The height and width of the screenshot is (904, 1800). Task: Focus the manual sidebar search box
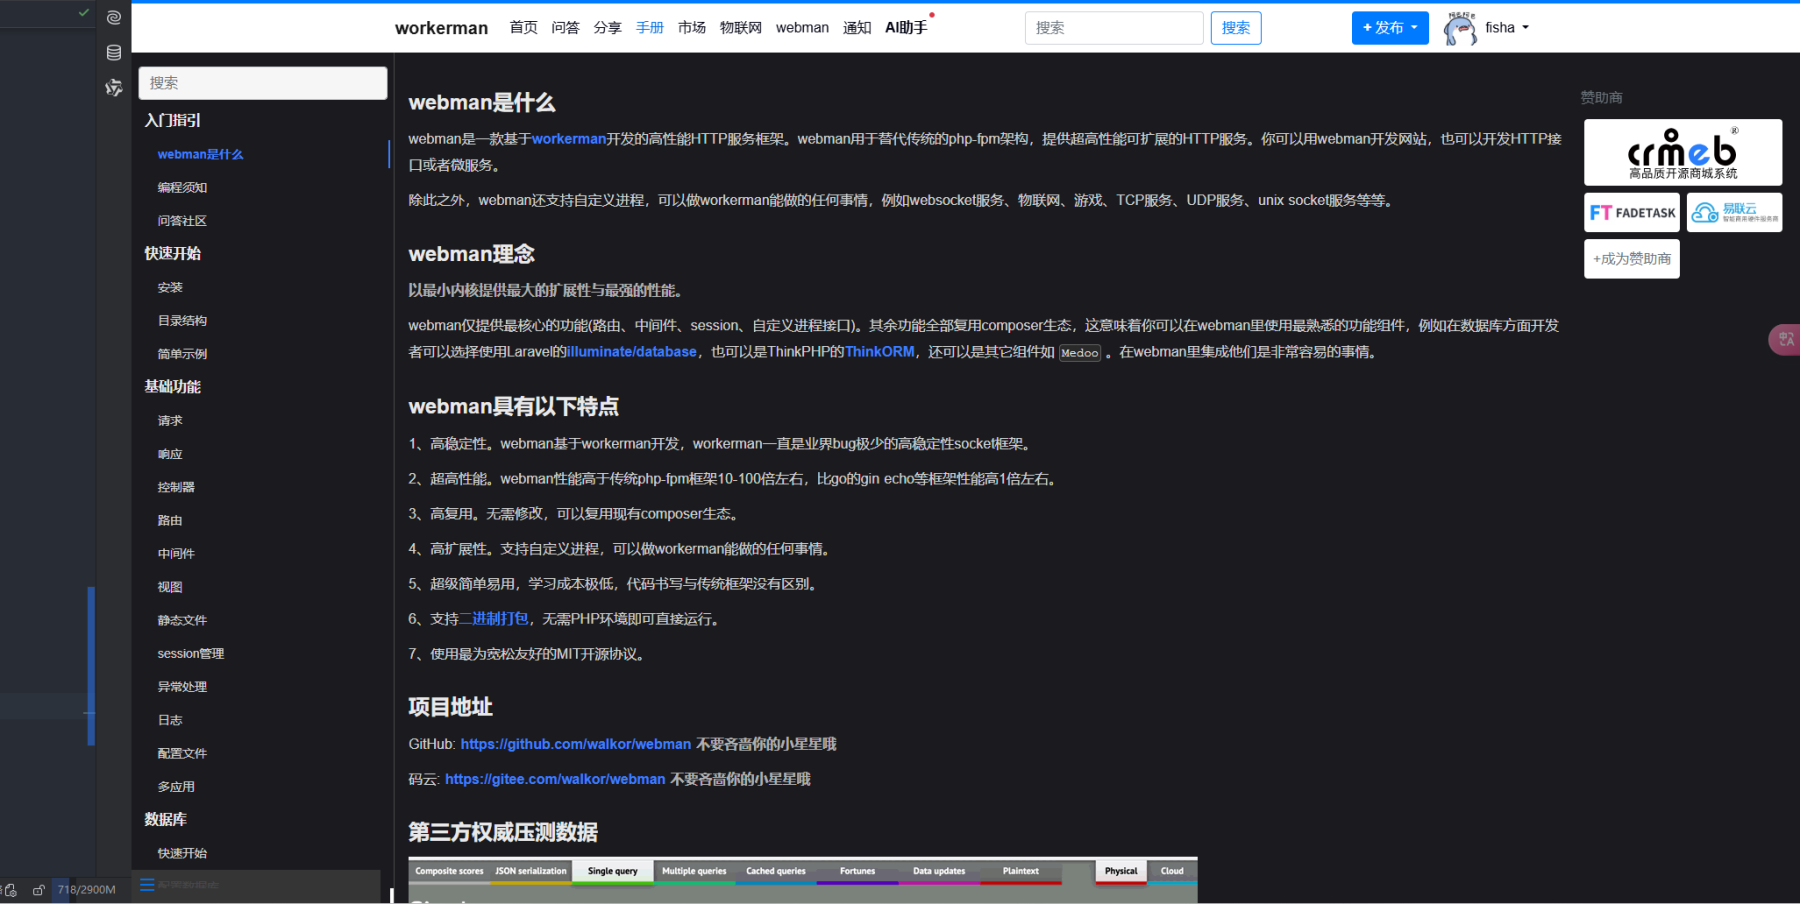tap(263, 83)
